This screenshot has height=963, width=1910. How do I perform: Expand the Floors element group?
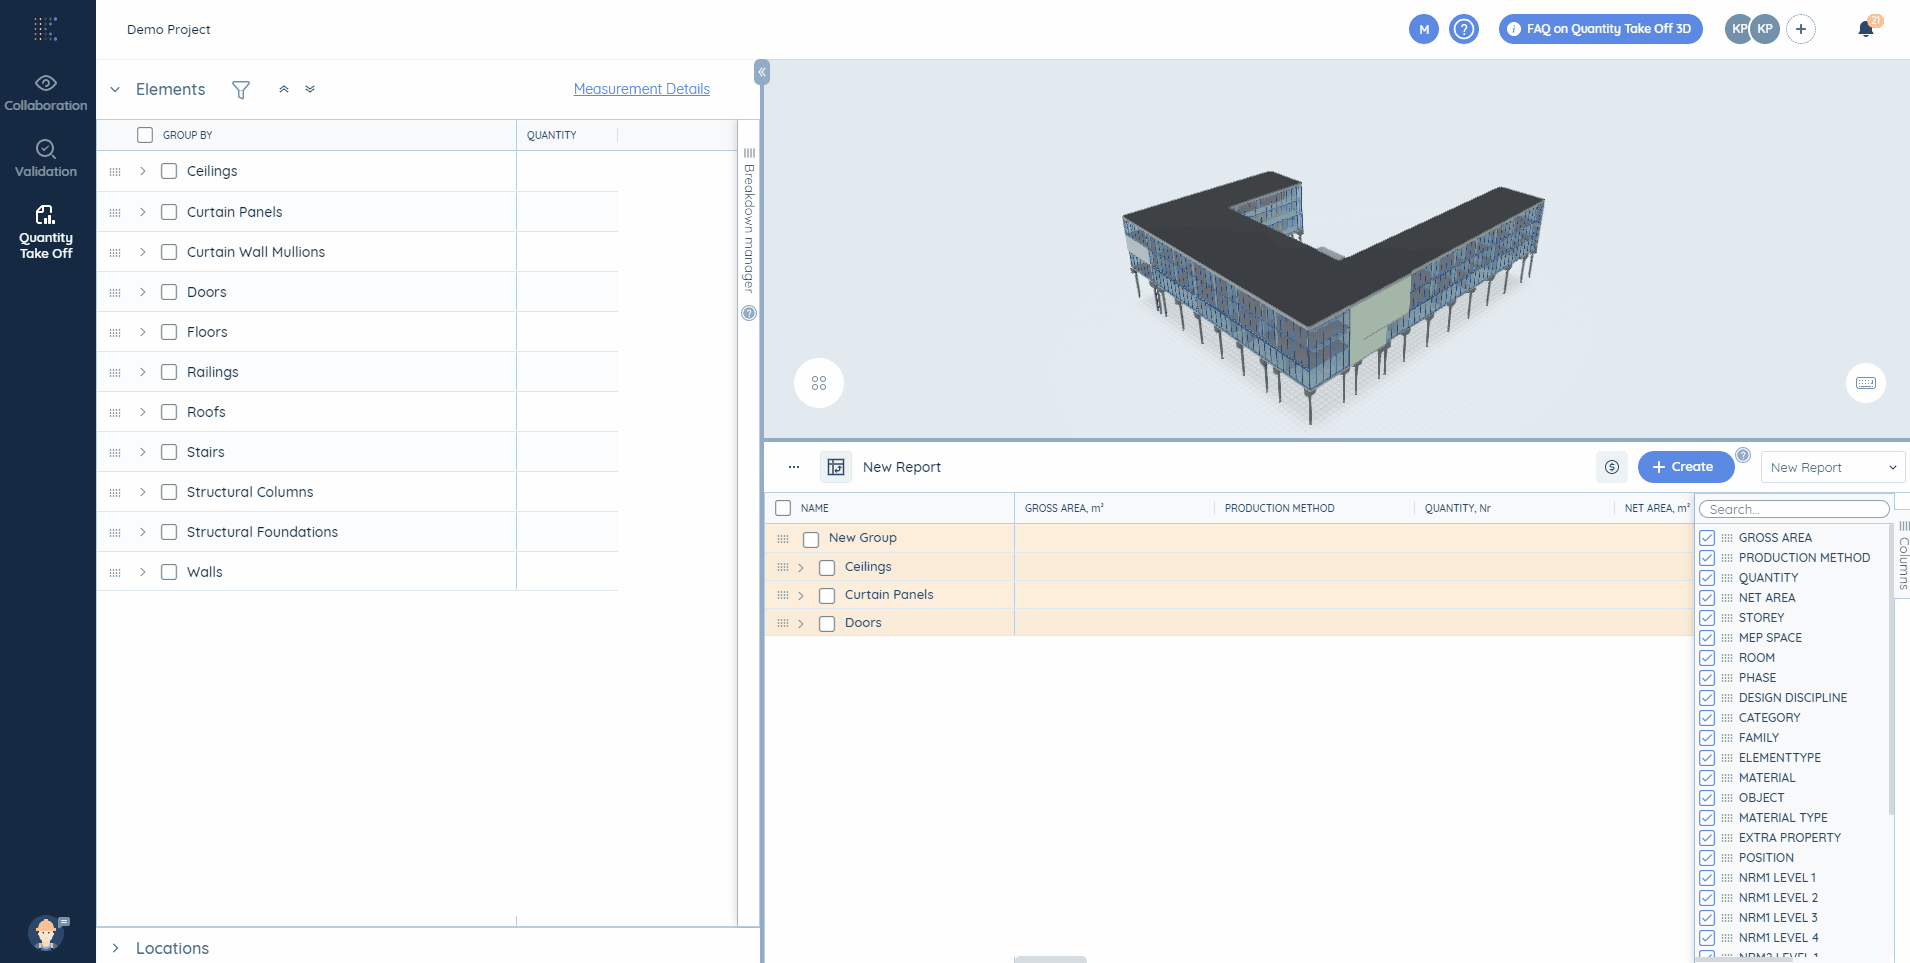[143, 332]
